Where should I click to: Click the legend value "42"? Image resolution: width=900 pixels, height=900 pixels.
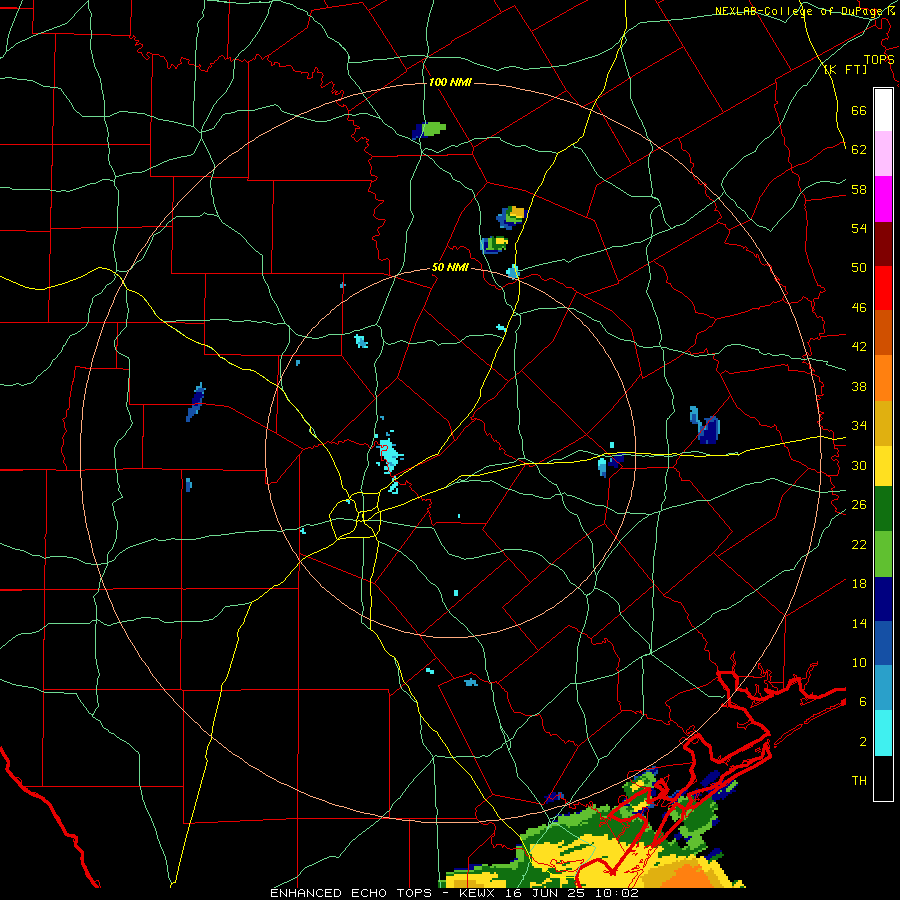click(859, 346)
